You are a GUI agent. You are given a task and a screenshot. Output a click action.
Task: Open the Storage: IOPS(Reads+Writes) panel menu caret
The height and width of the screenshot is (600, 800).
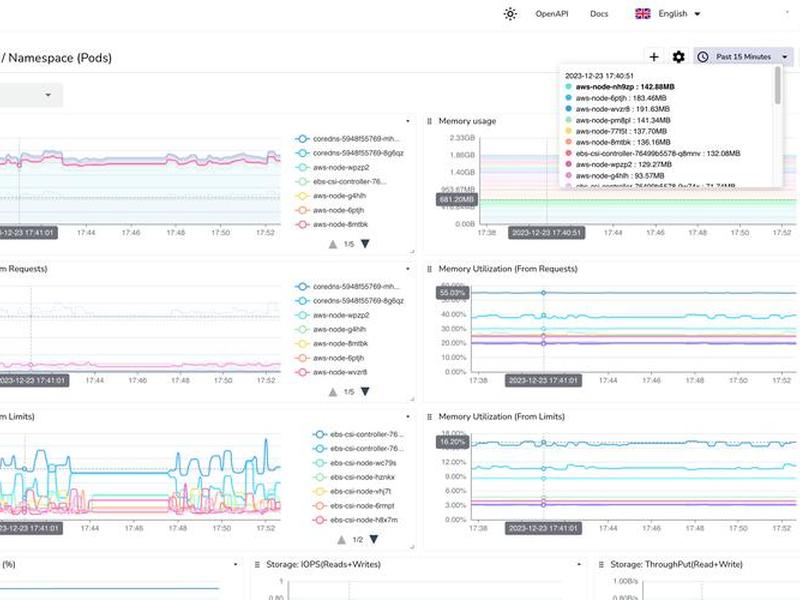point(579,564)
